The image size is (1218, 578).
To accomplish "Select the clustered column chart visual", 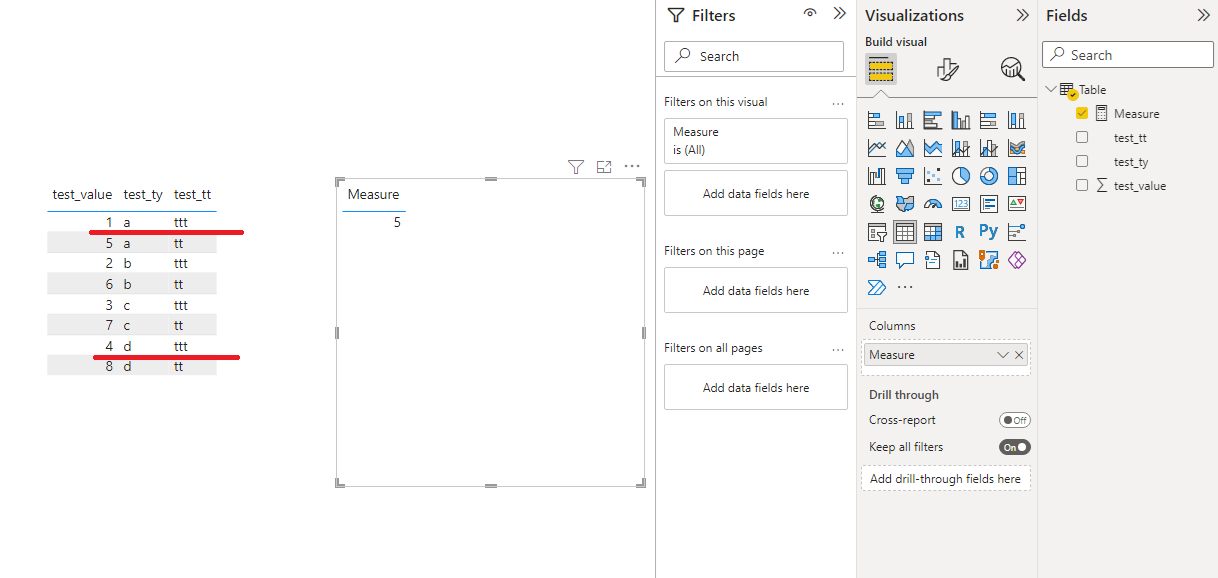I will coord(961,120).
